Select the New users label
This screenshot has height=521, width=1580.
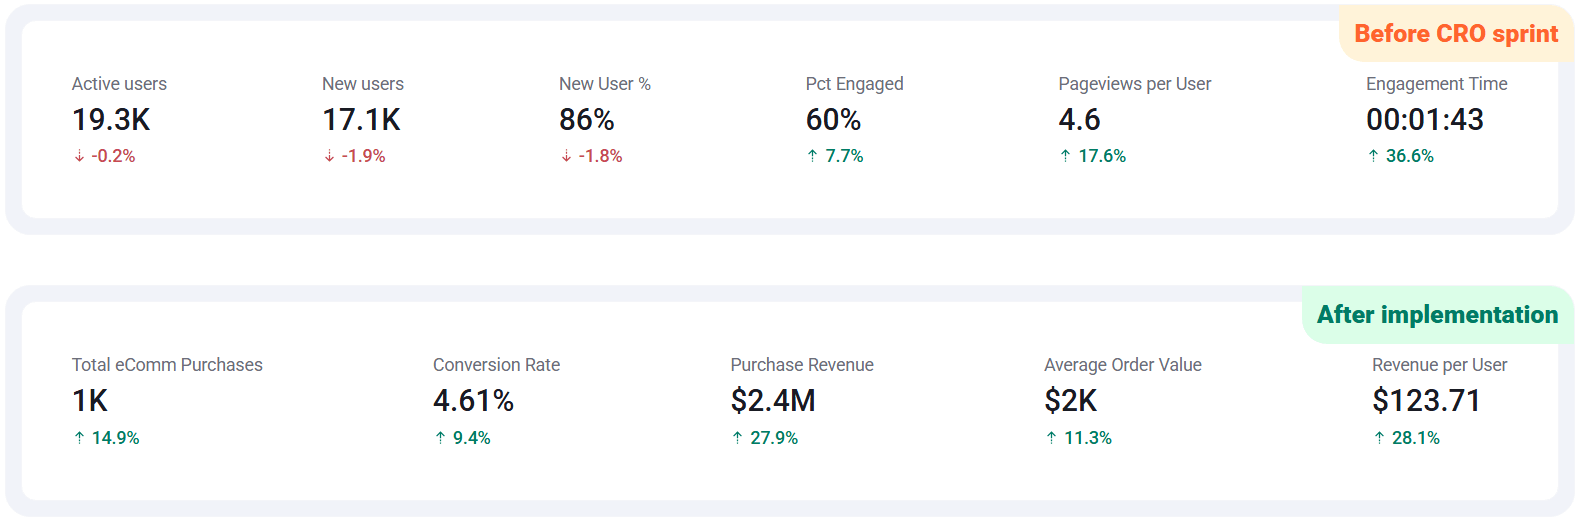[363, 84]
